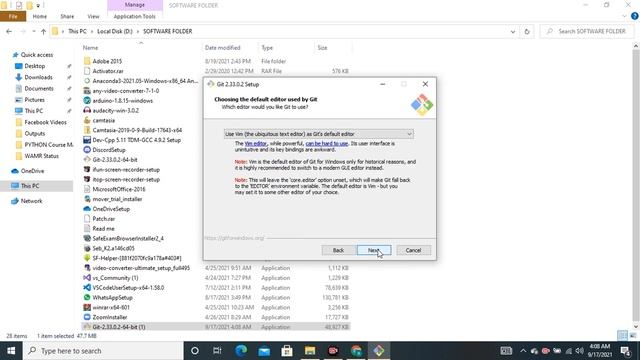Click the taskbar search box
The width and height of the screenshot is (640, 360).
pos(103,351)
